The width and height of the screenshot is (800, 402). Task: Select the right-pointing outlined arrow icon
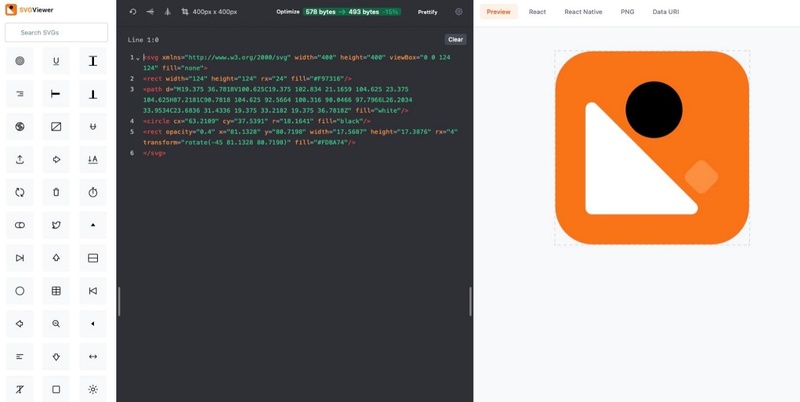pos(56,160)
